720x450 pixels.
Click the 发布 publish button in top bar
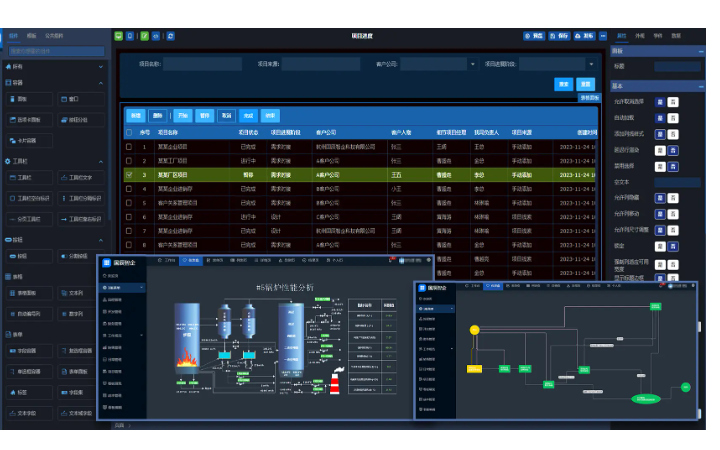click(x=585, y=36)
